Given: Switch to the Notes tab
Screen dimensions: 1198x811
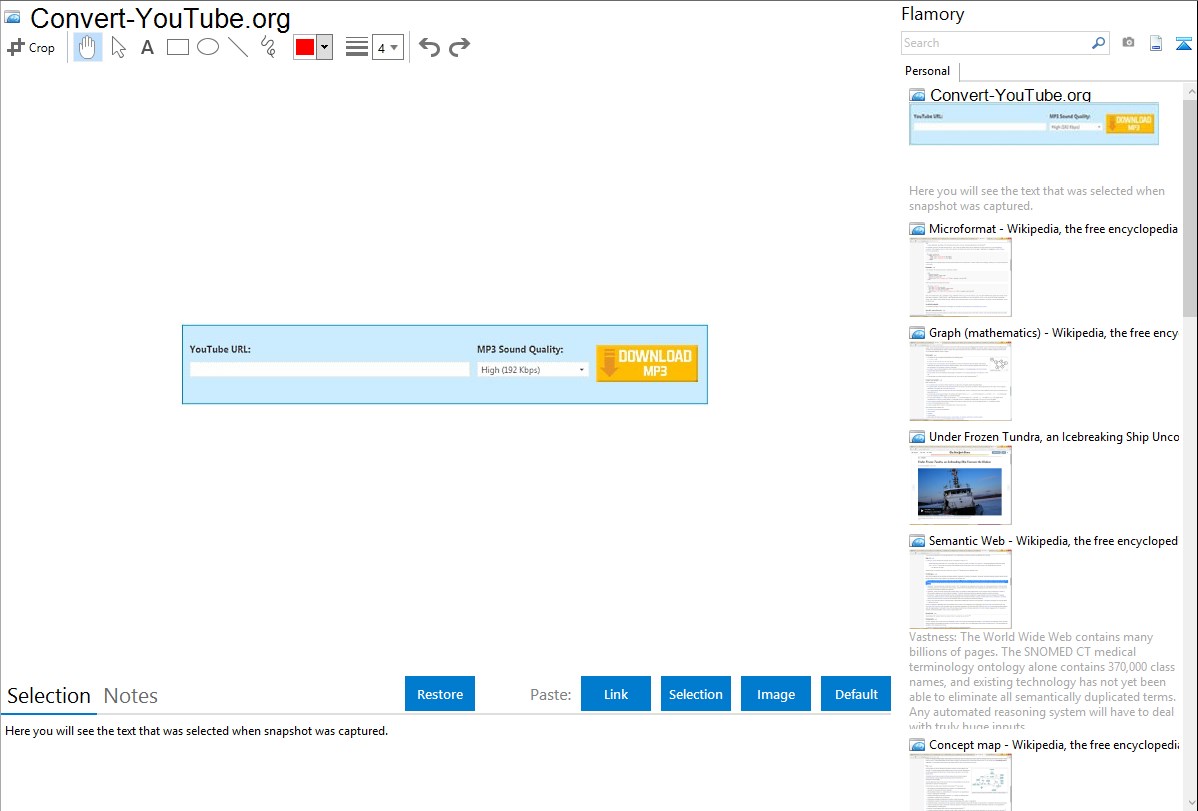Looking at the screenshot, I should click(131, 696).
